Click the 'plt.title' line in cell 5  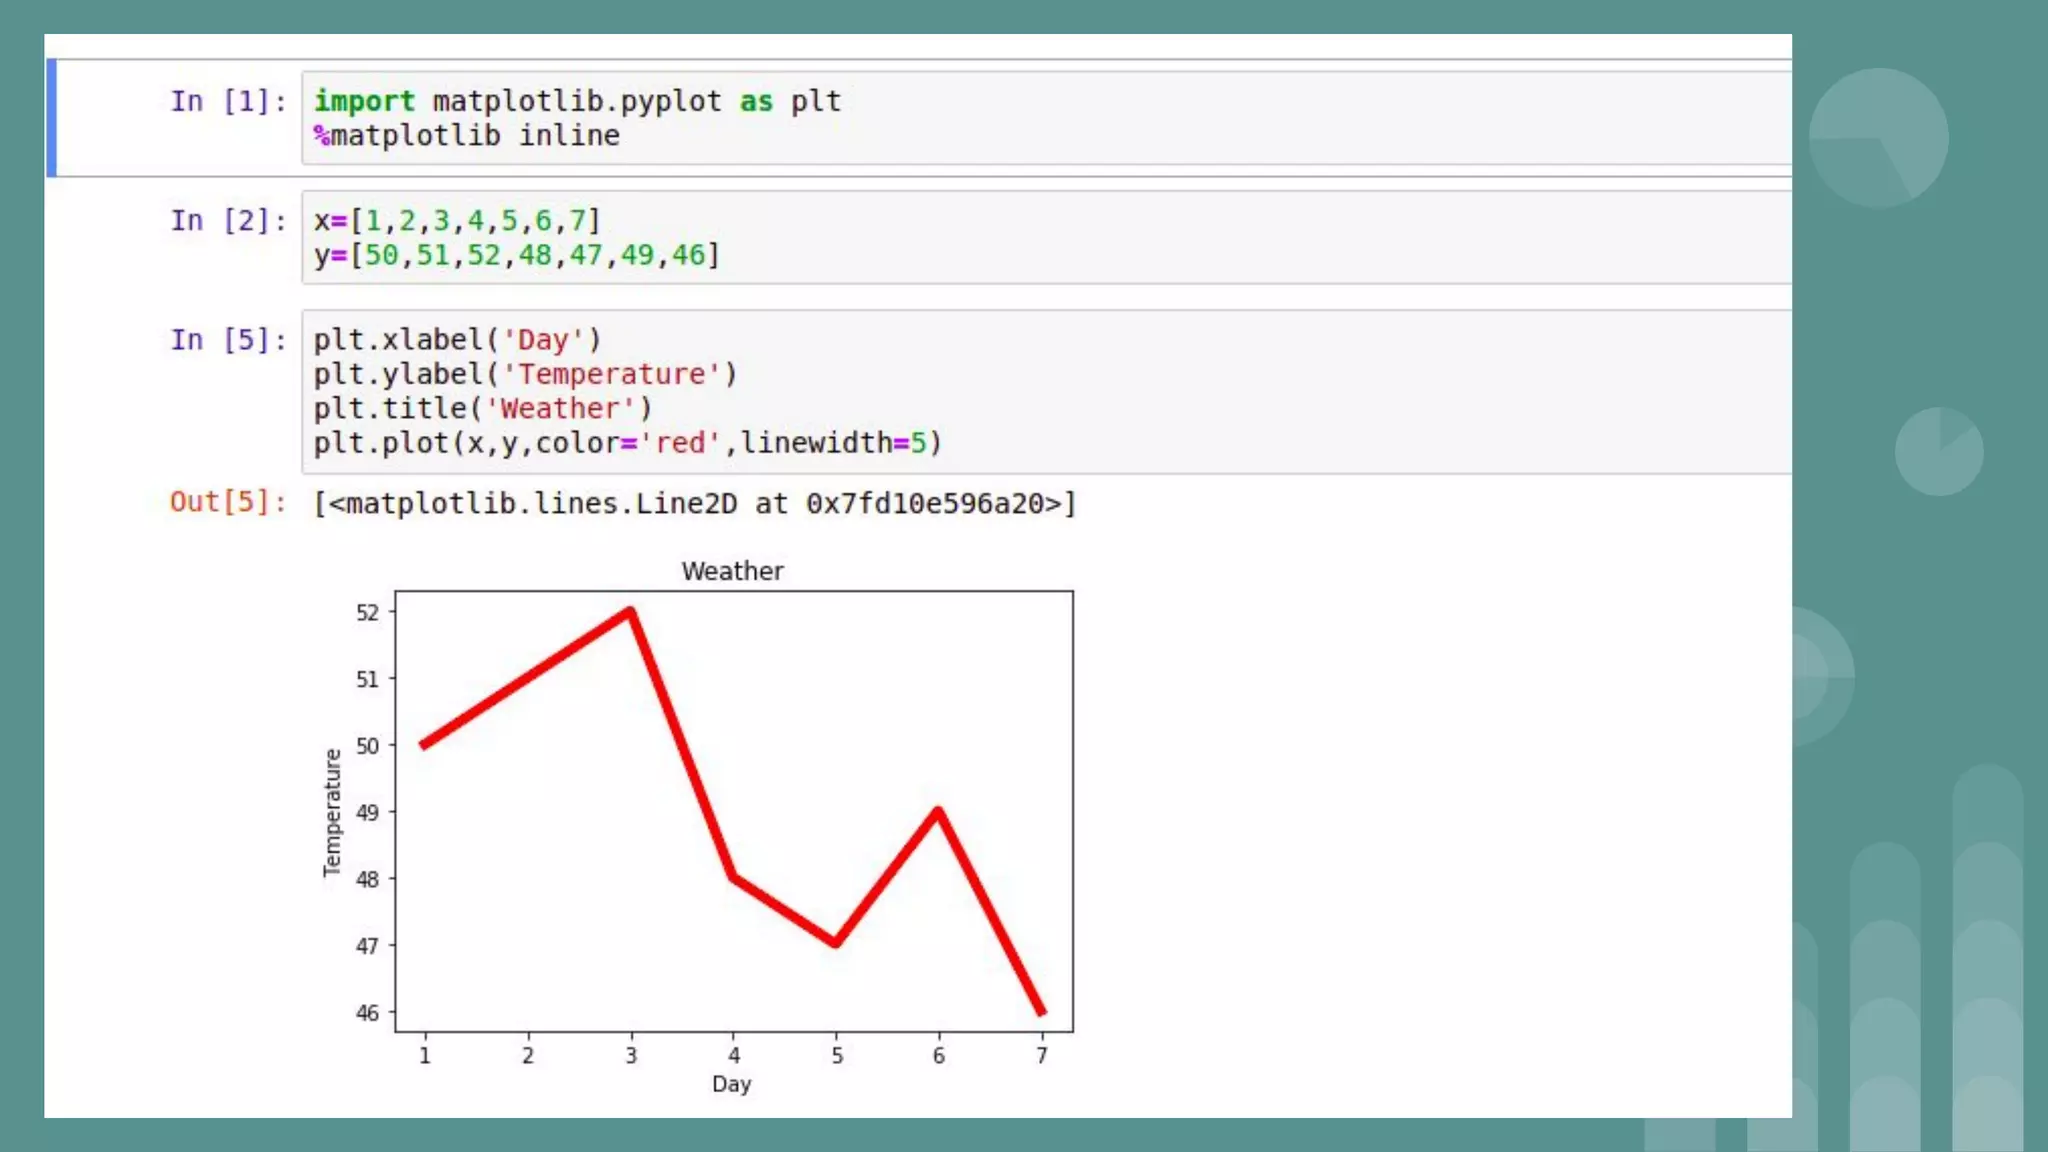click(x=482, y=408)
